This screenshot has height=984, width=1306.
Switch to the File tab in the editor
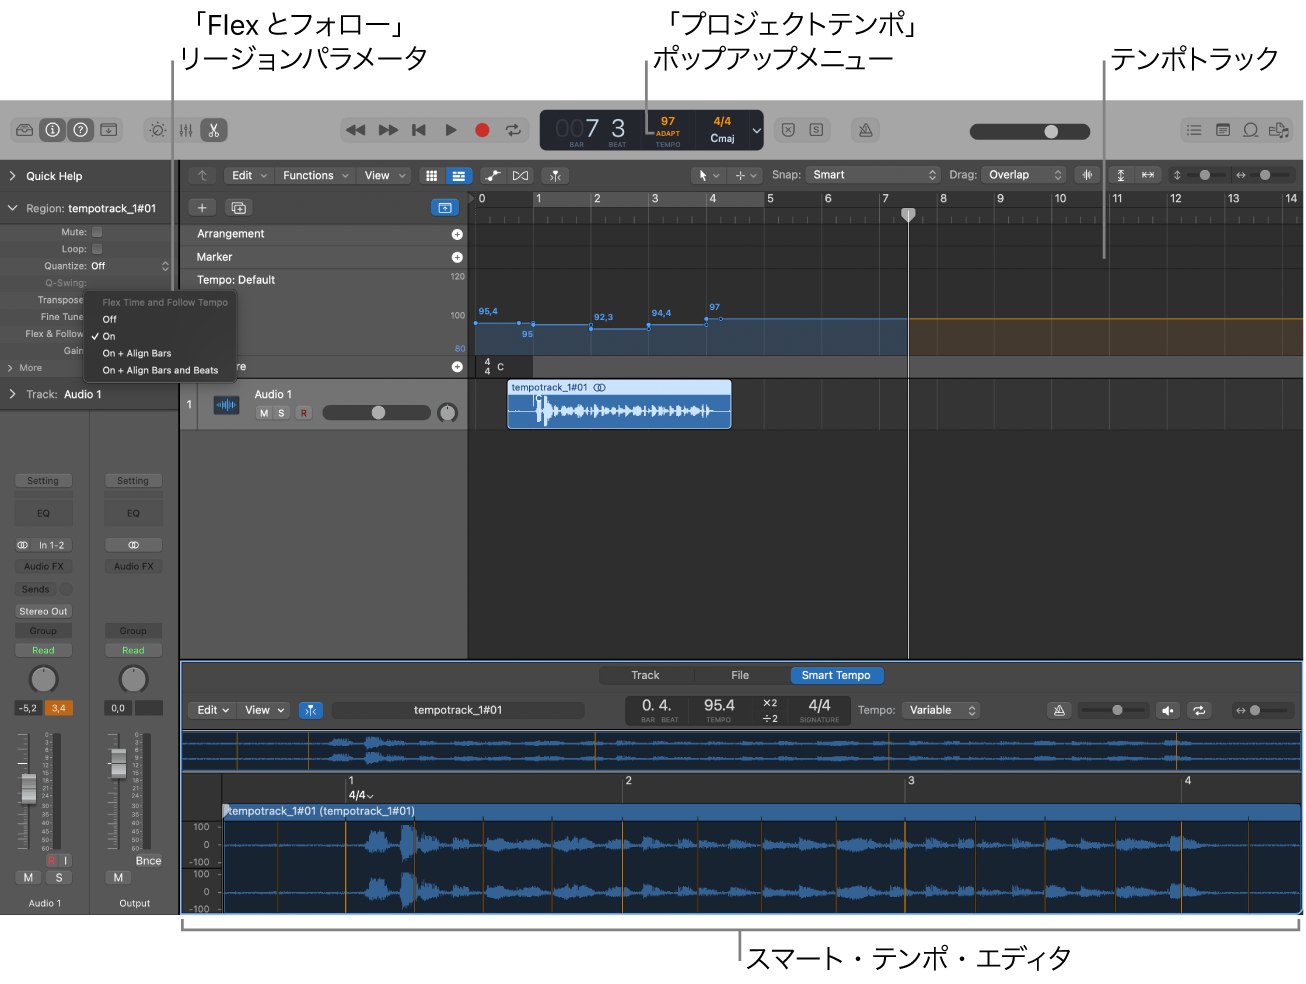(739, 675)
